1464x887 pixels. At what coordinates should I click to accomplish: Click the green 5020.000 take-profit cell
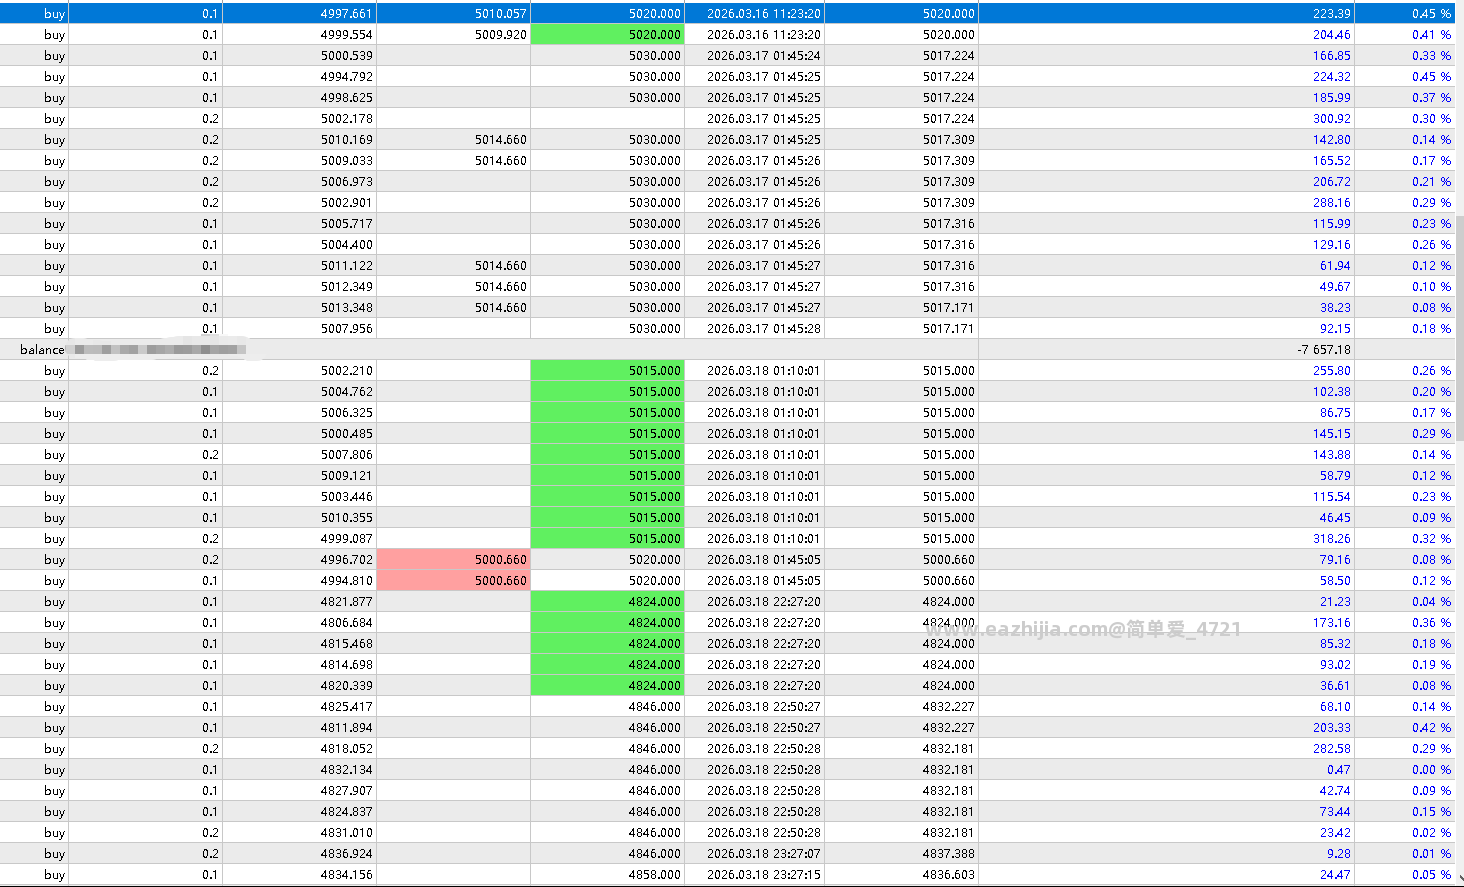(x=607, y=35)
